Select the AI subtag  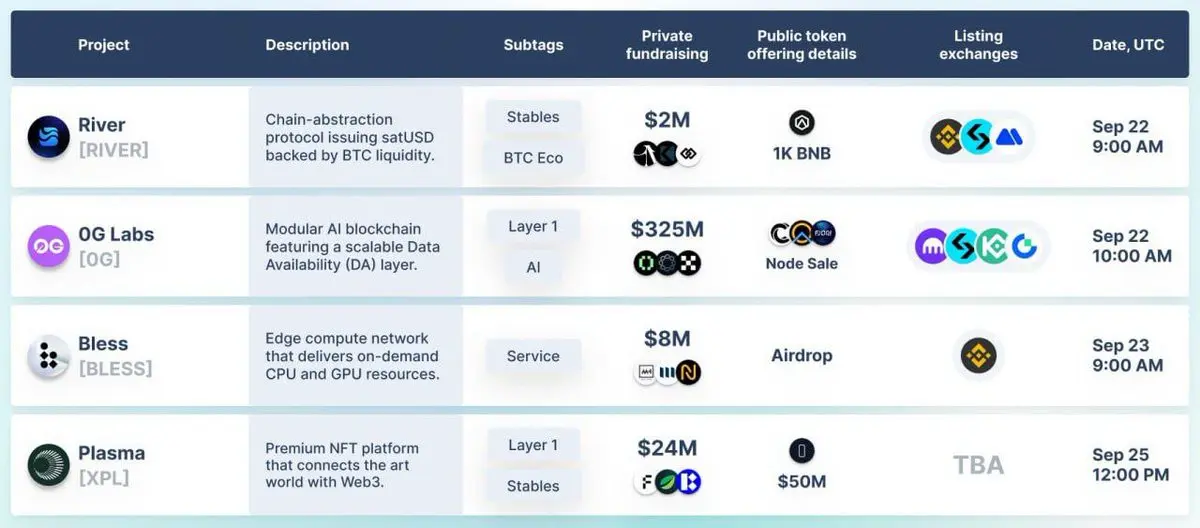click(533, 267)
